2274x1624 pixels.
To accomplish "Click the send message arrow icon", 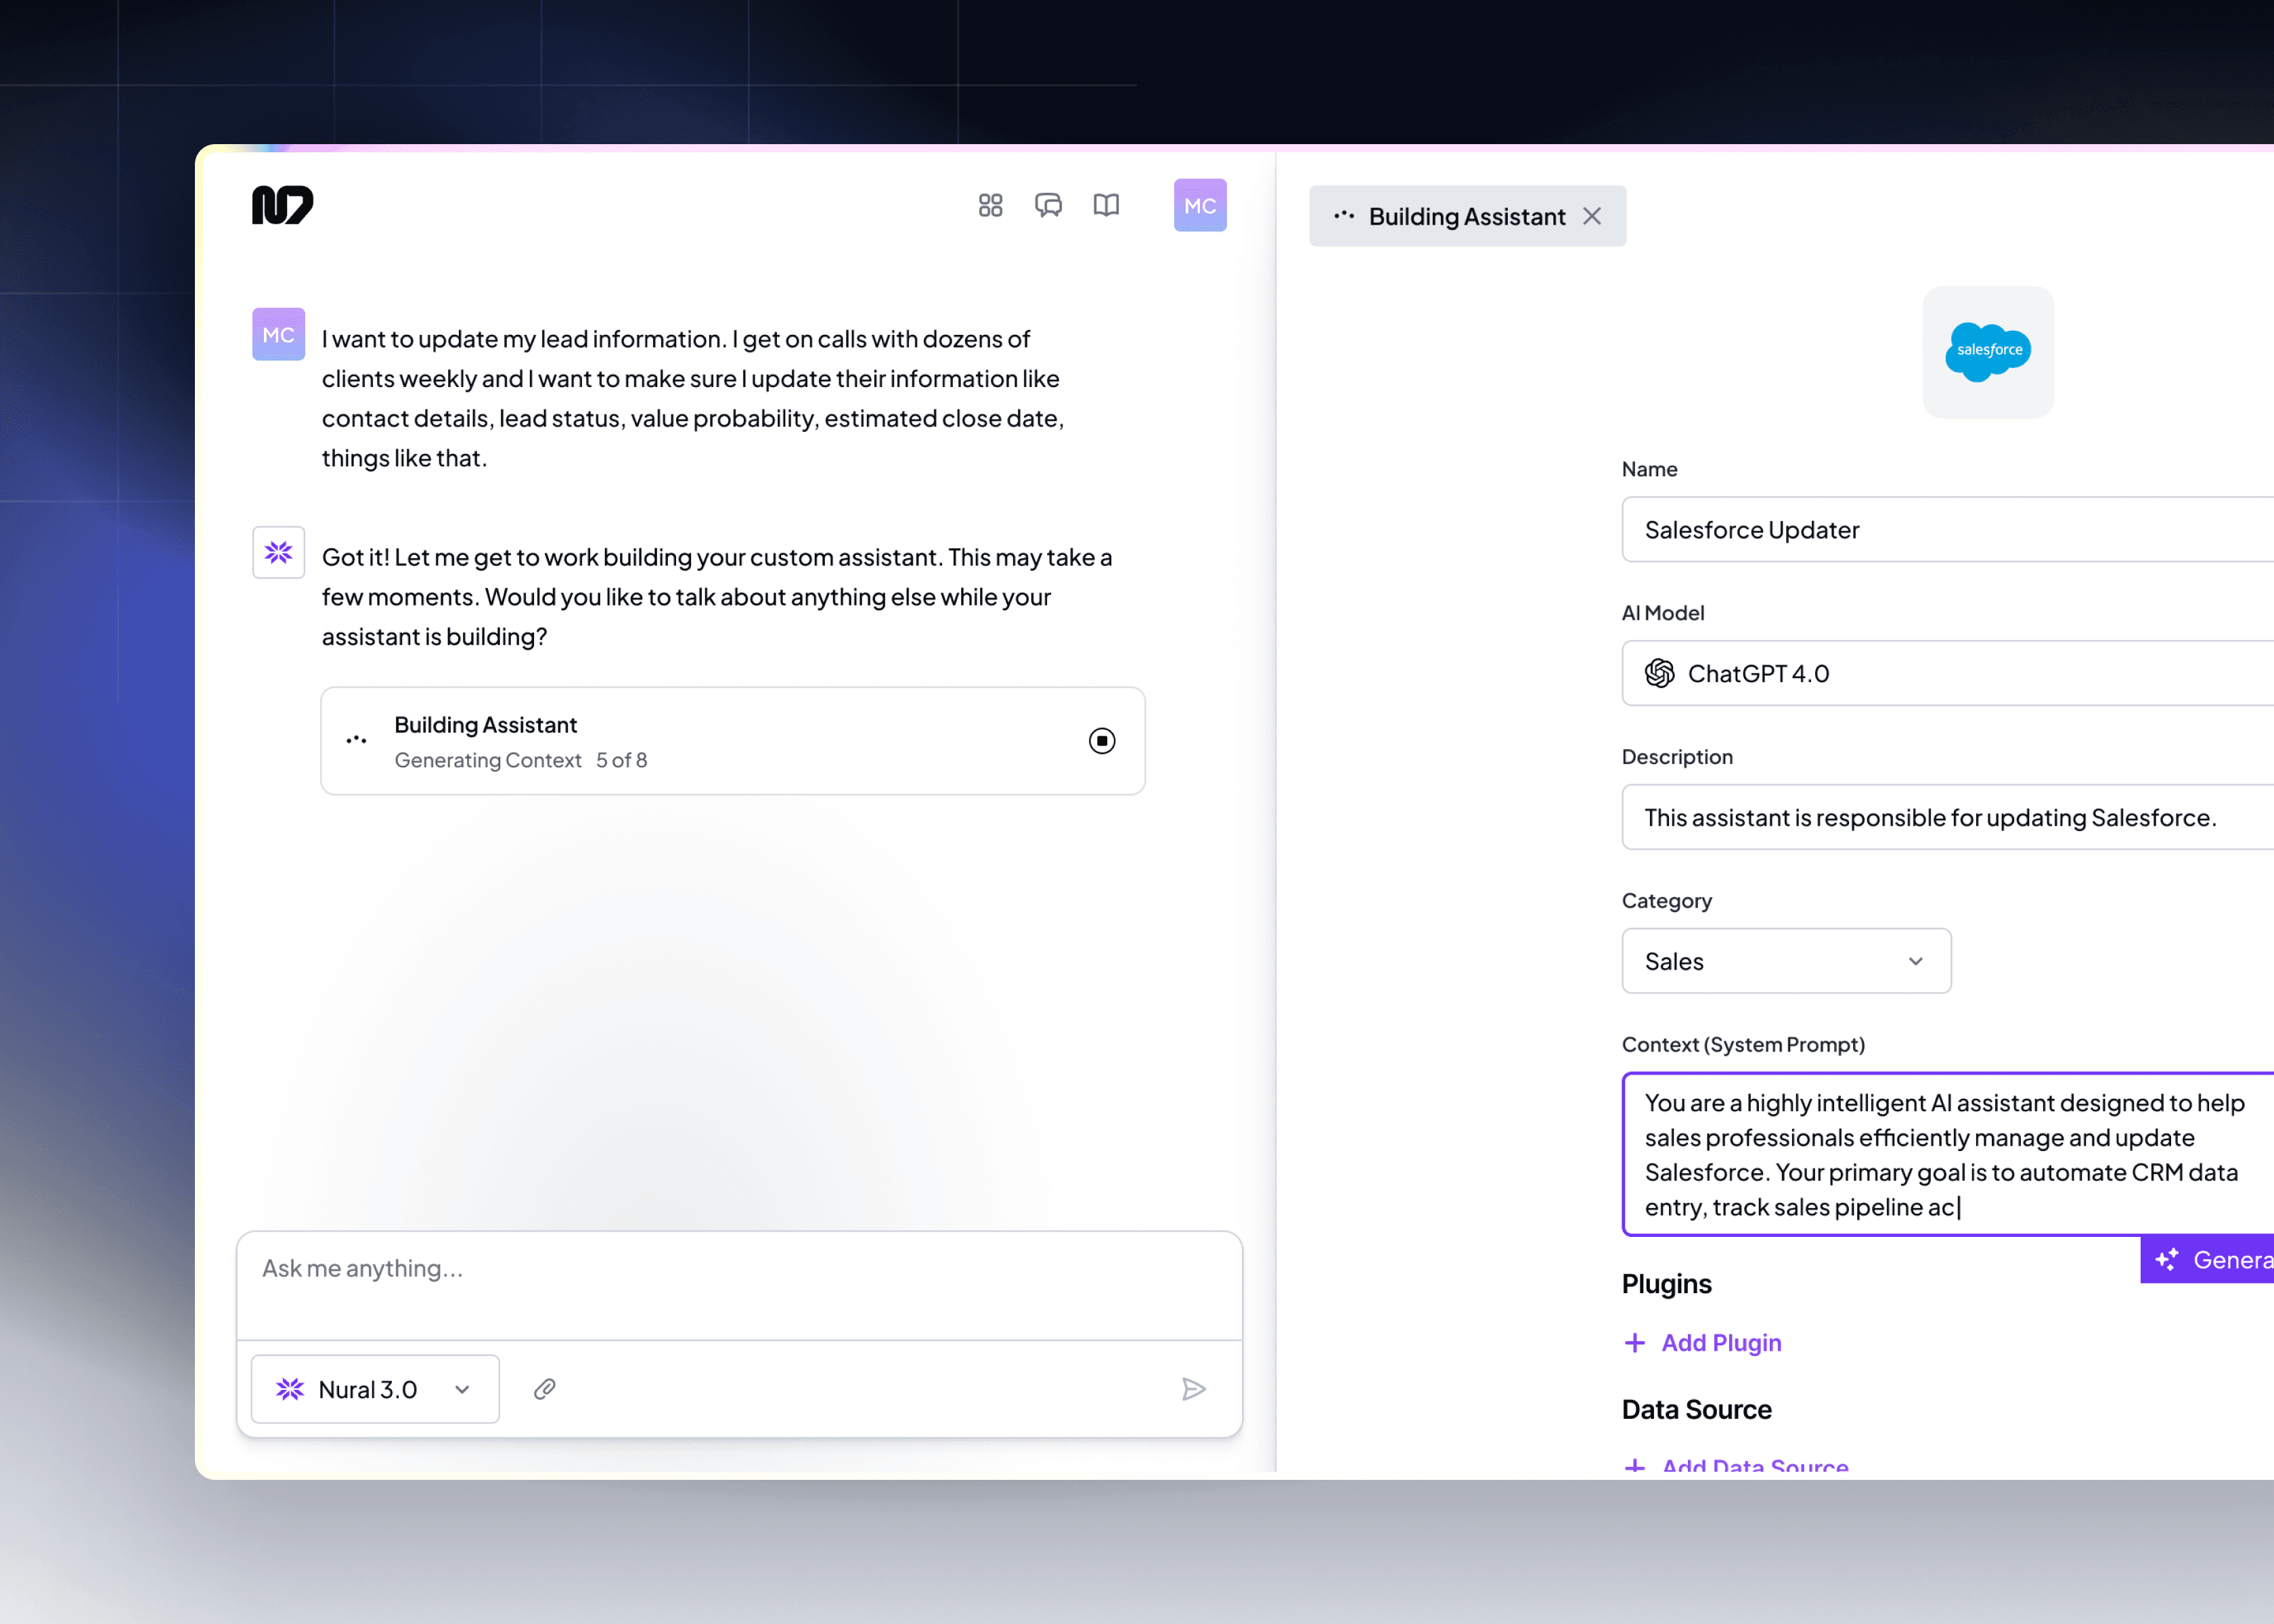I will point(1193,1388).
